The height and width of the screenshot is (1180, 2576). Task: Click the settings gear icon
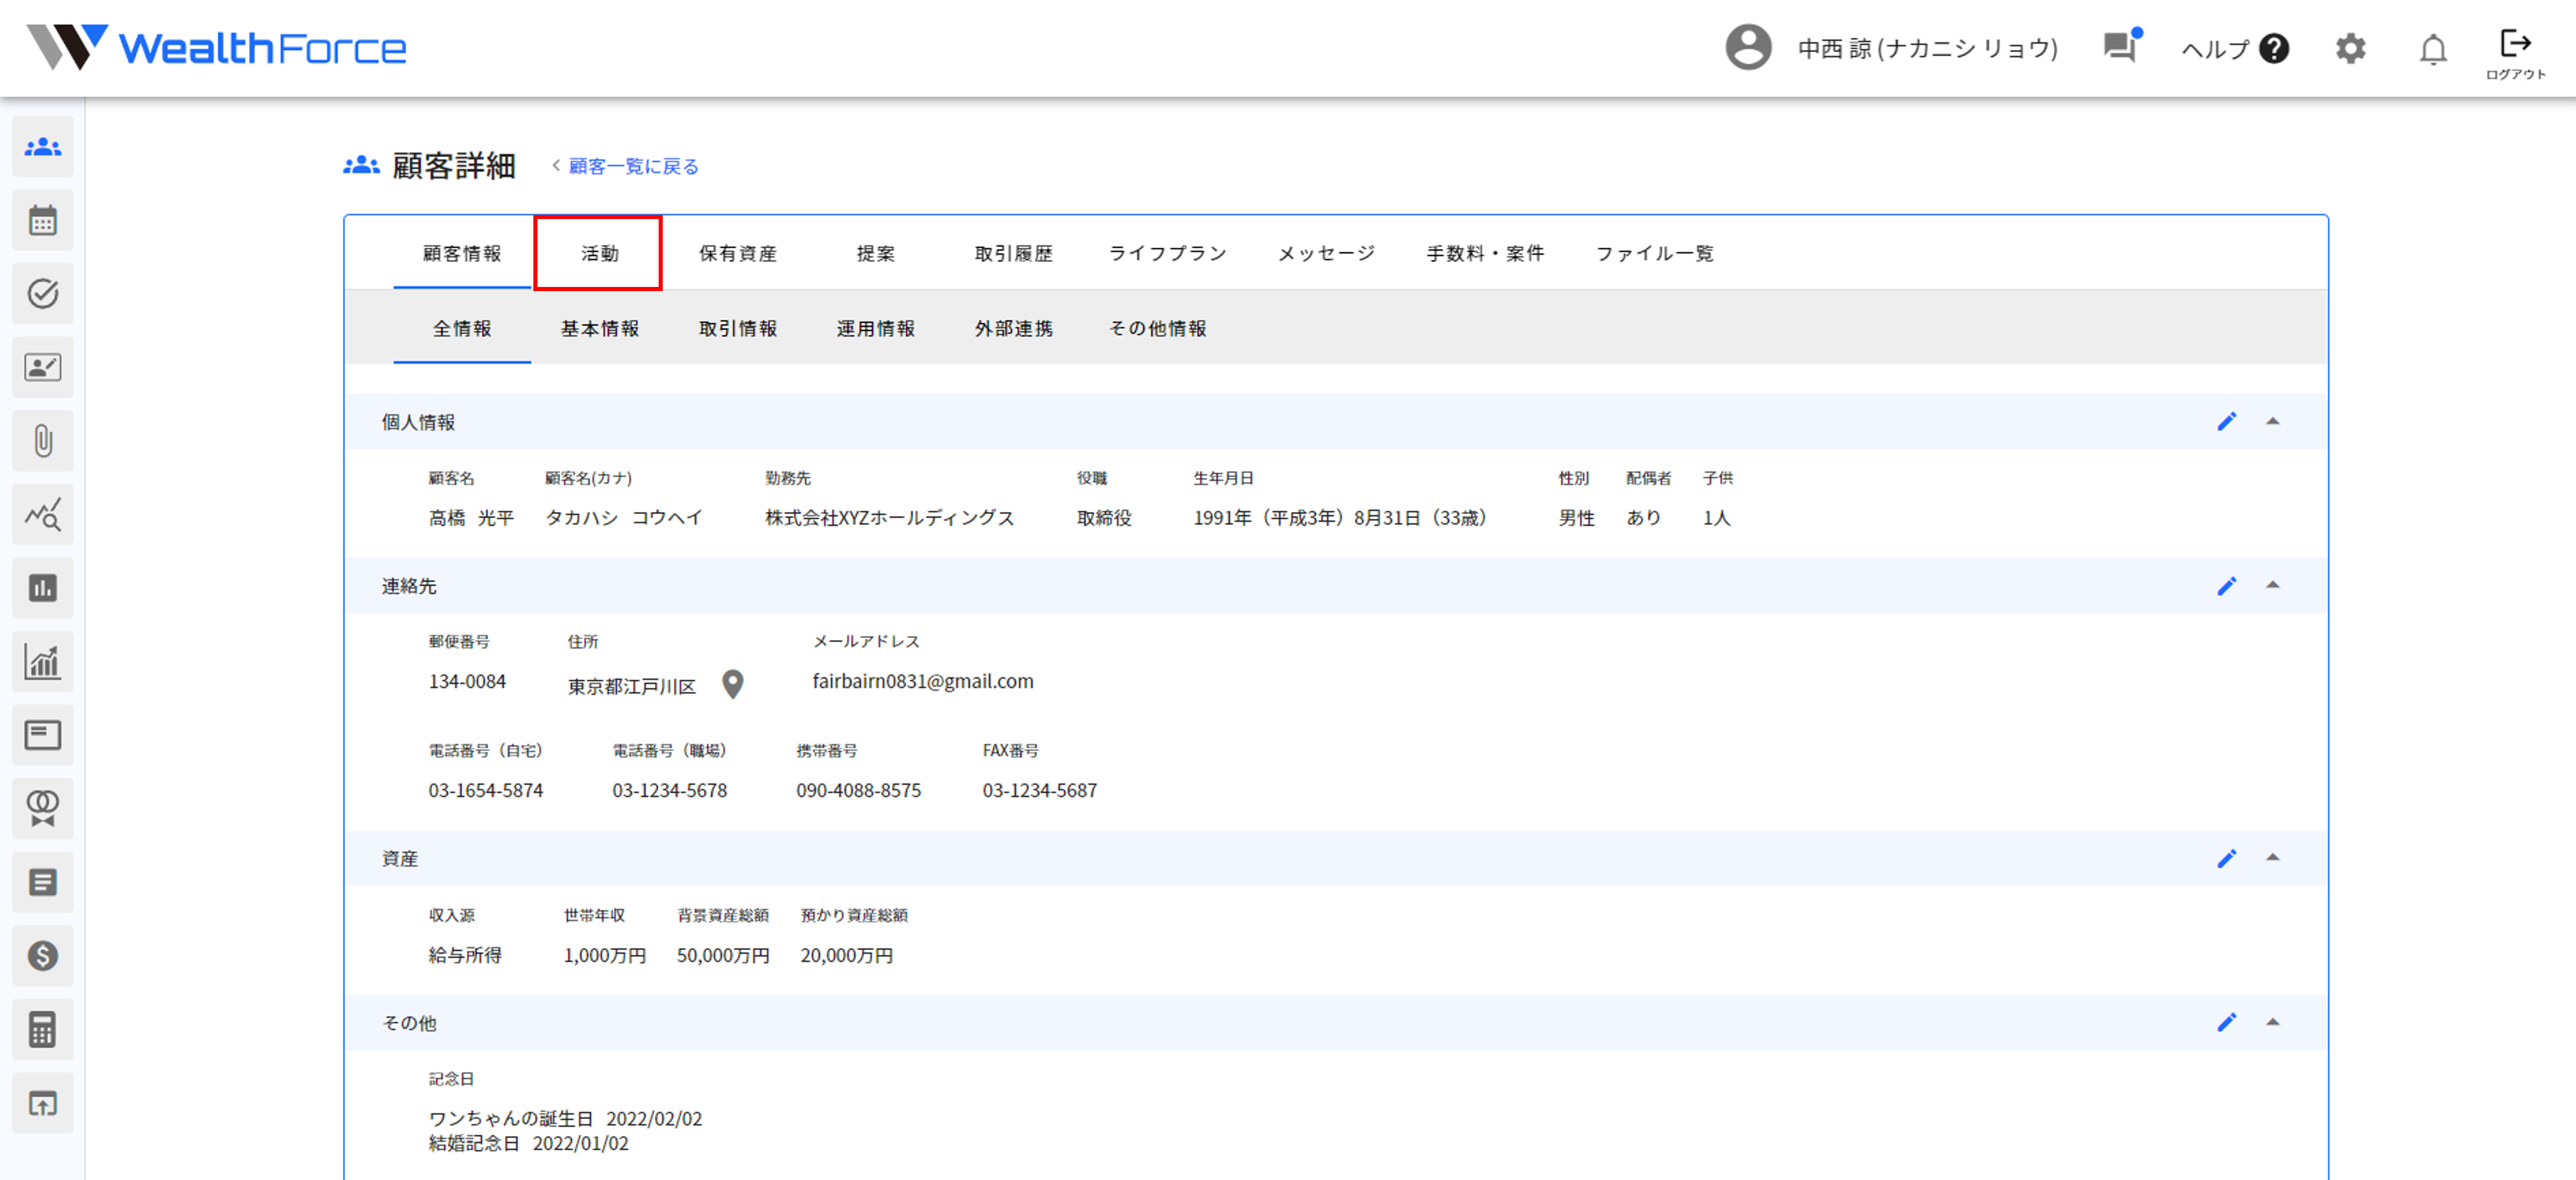(x=2350, y=49)
